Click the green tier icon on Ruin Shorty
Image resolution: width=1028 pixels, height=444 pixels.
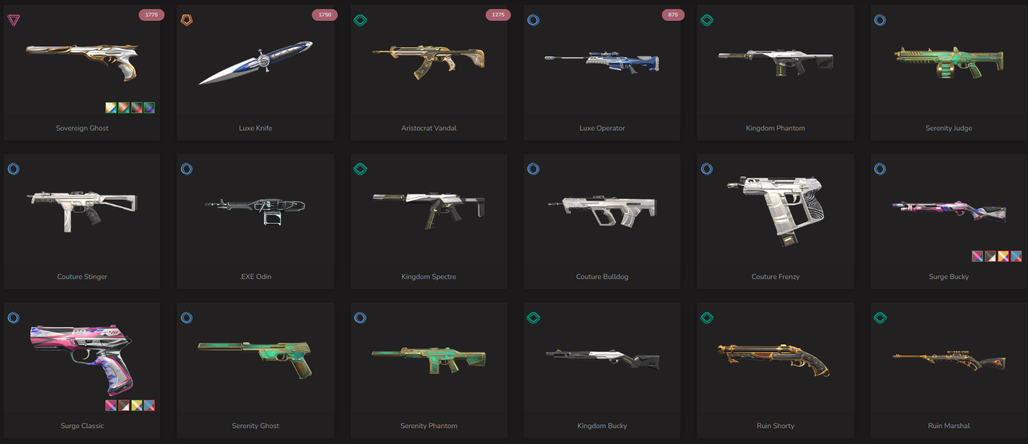[707, 317]
